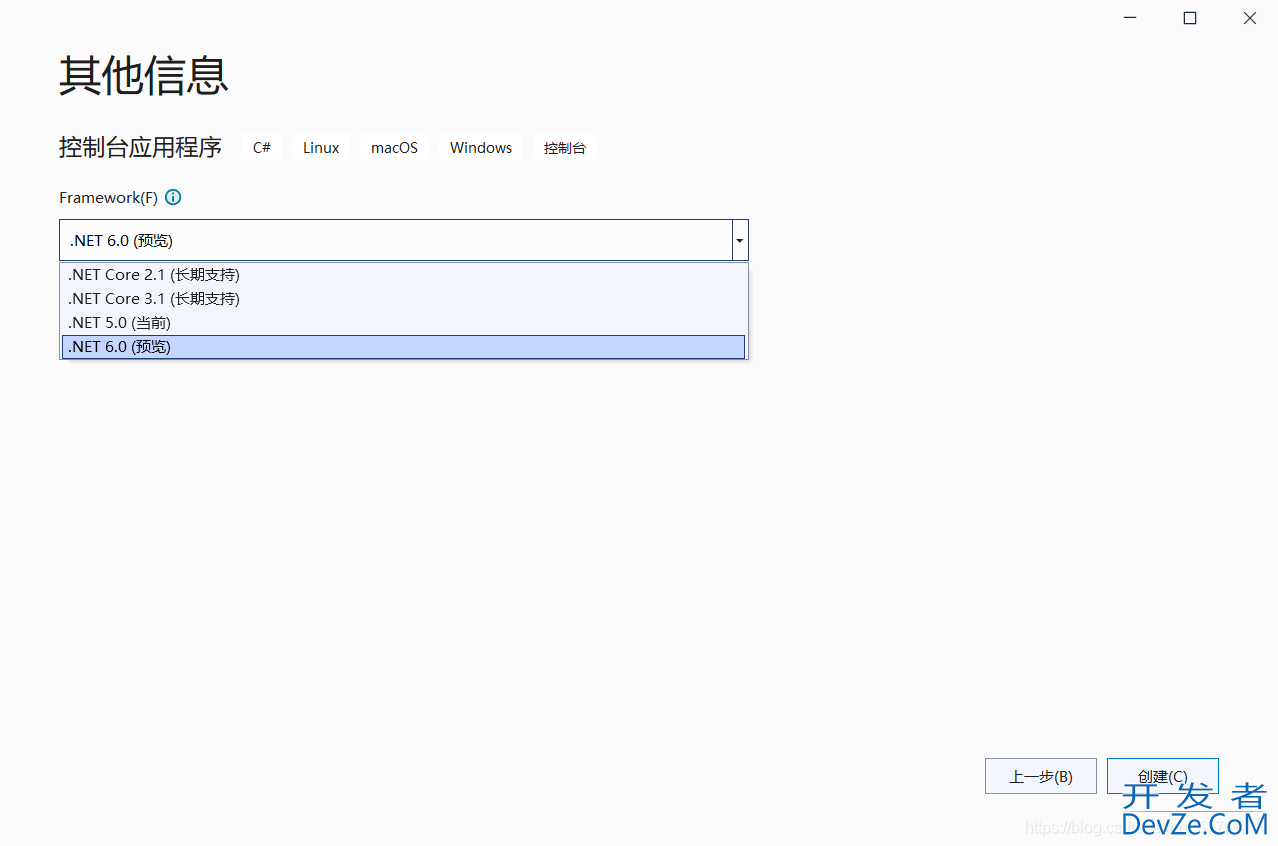Image resolution: width=1278 pixels, height=846 pixels.
Task: Maximize the dialog window
Action: tap(1190, 18)
